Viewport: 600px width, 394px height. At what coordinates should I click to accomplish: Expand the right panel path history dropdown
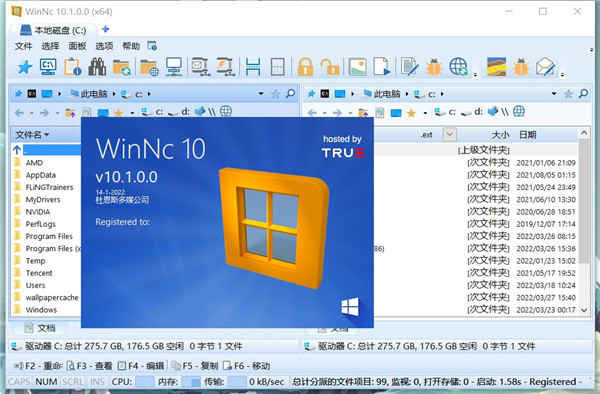point(554,93)
